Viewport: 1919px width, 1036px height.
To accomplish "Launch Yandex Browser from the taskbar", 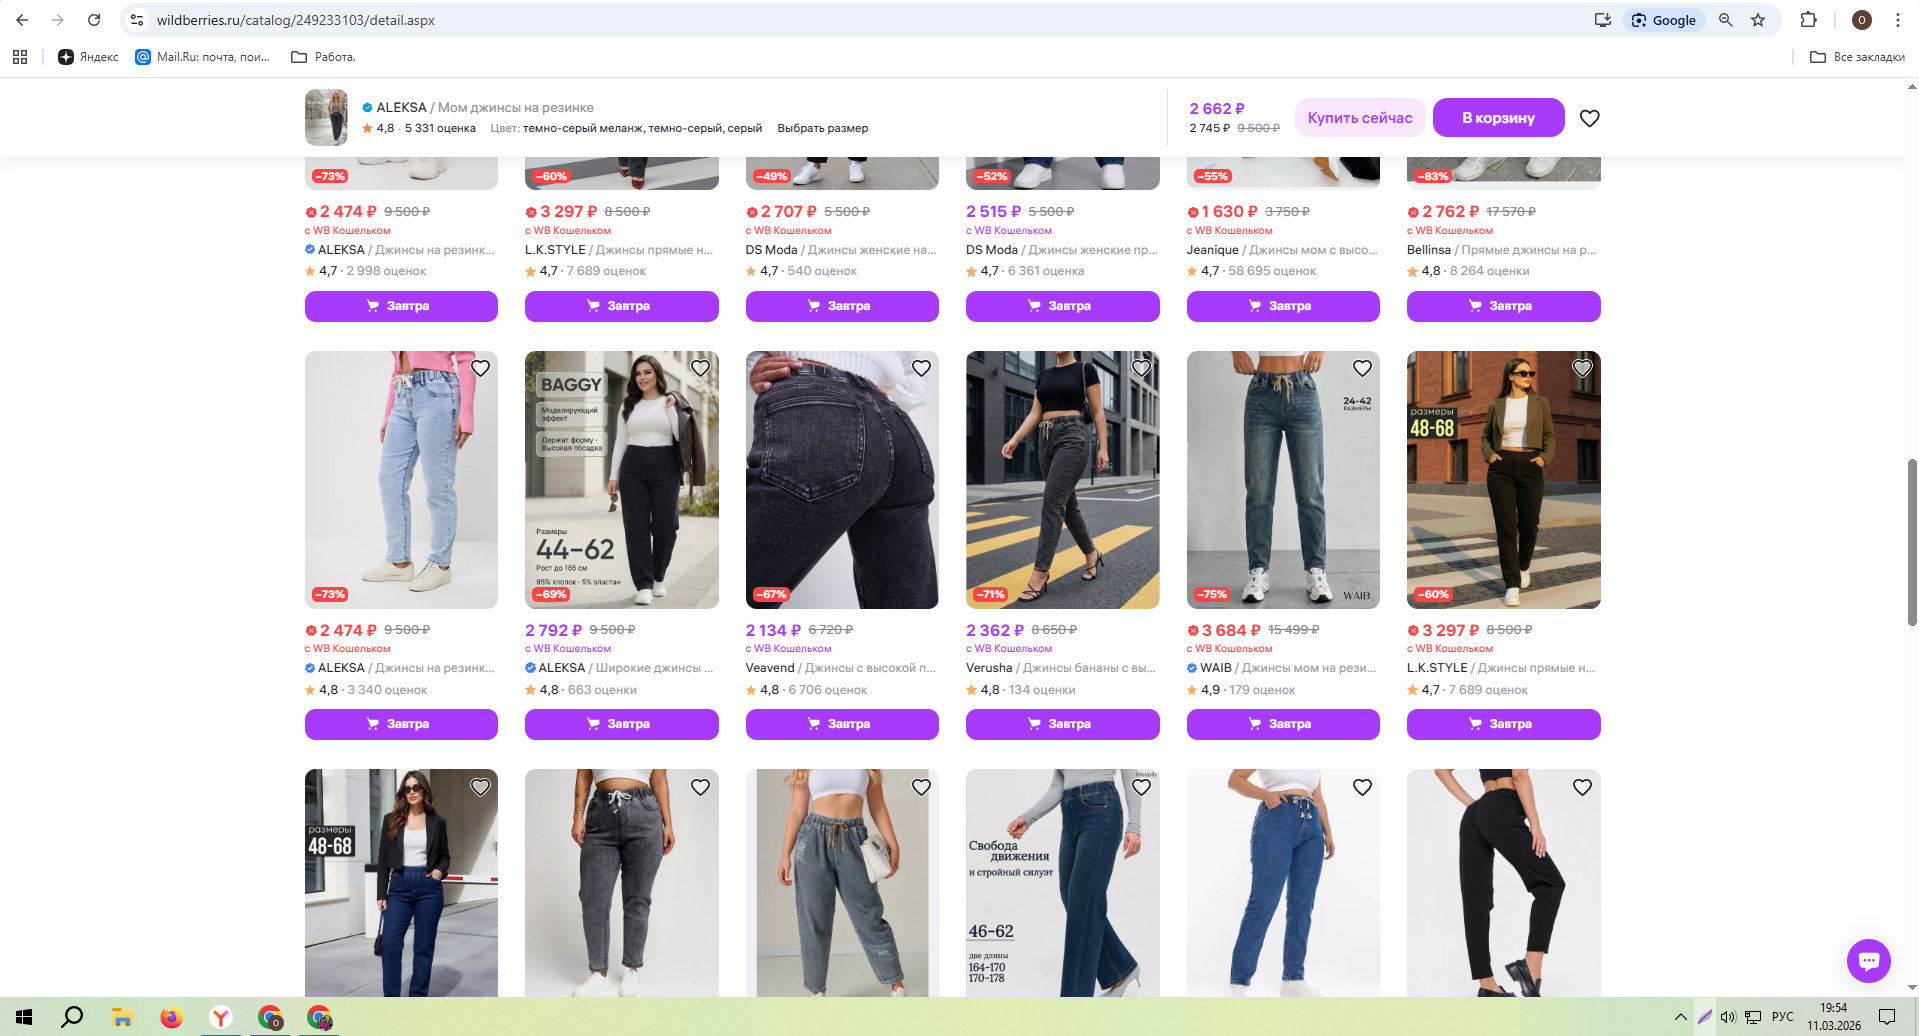I will 221,1017.
